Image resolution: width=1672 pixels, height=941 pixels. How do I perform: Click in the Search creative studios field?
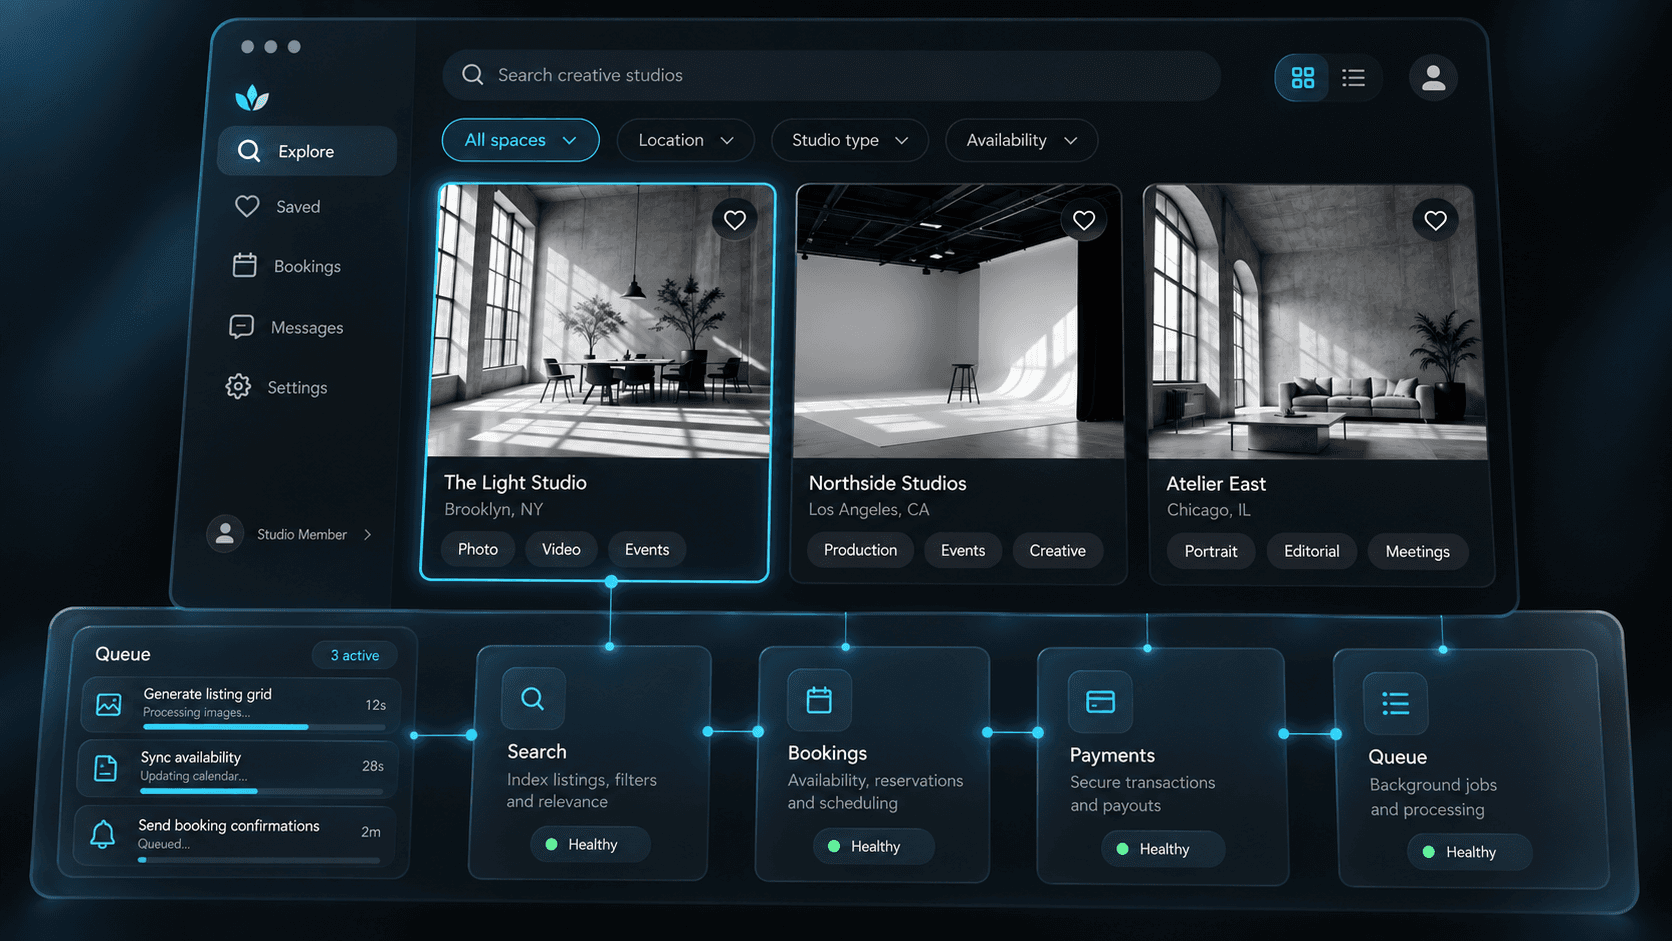tap(831, 75)
